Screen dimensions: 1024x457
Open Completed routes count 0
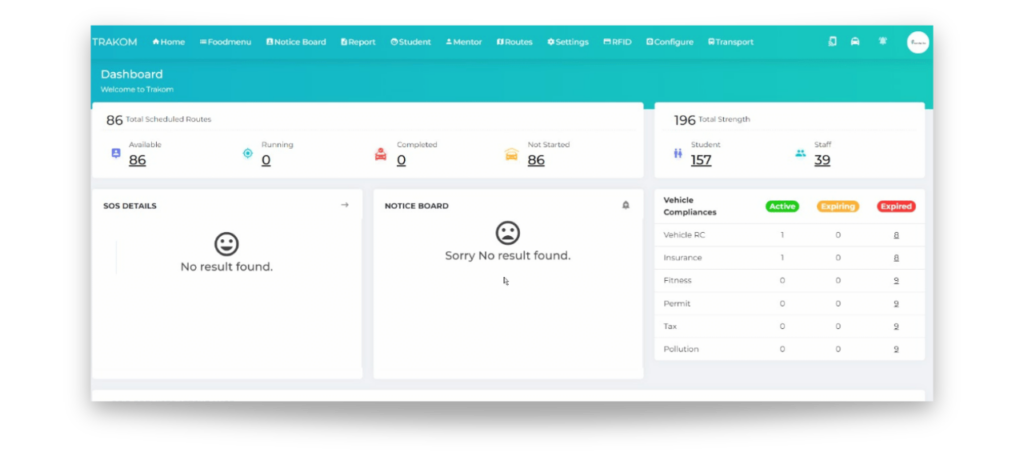(401, 160)
